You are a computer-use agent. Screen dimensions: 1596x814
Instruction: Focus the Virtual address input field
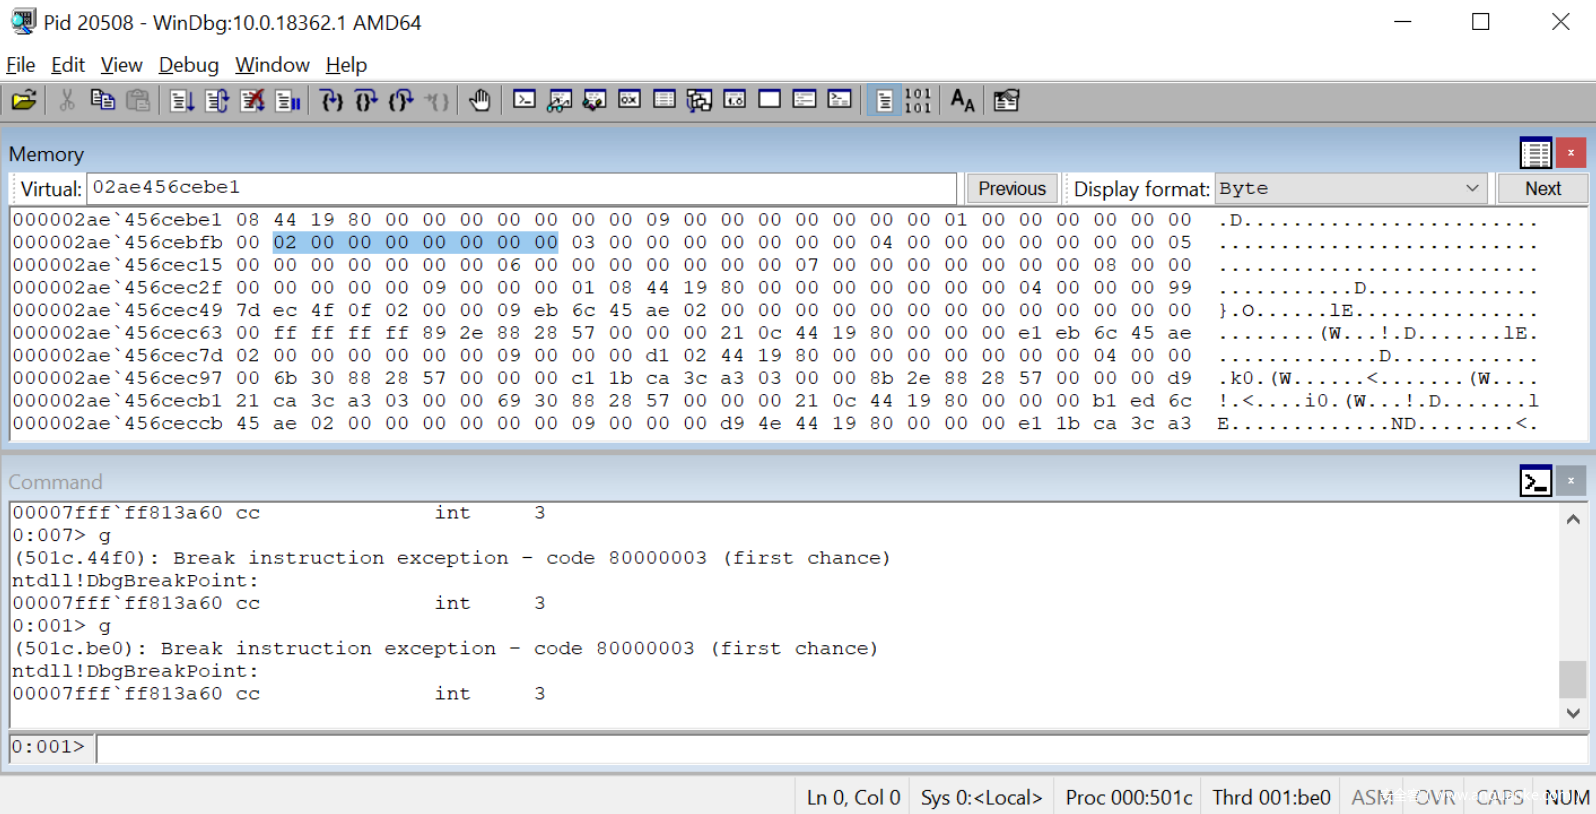[x=522, y=188]
